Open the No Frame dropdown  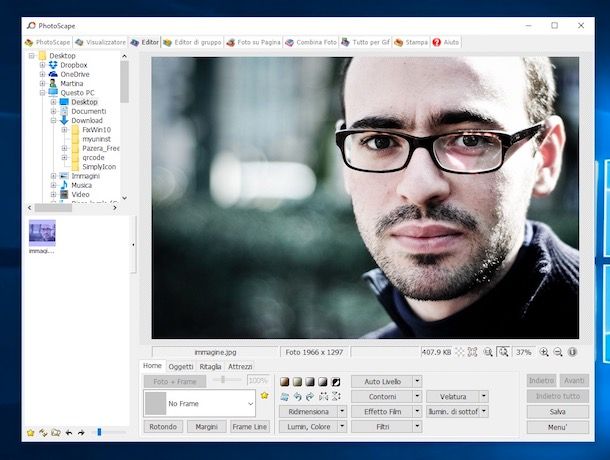click(199, 404)
